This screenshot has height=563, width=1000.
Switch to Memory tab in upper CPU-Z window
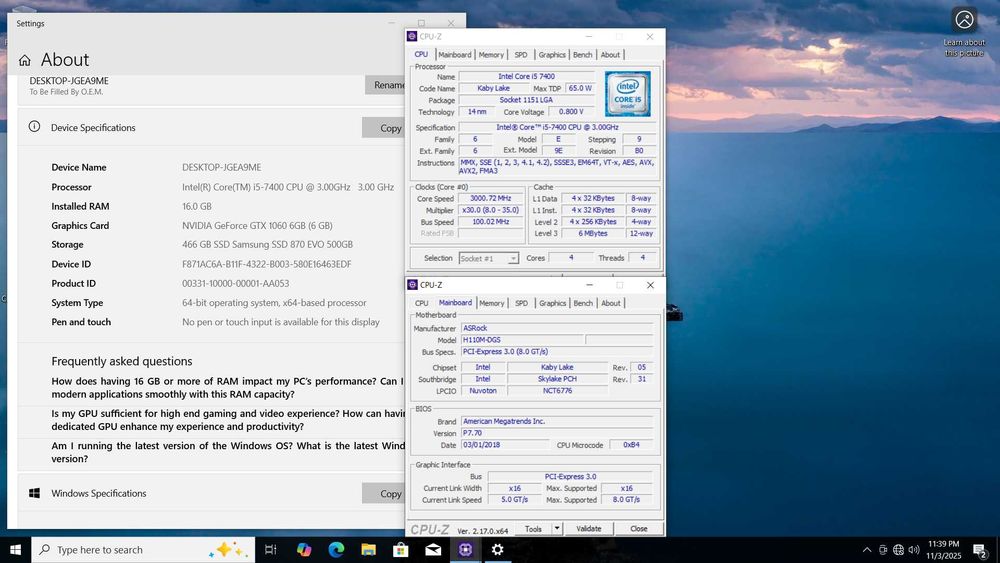pyautogui.click(x=491, y=55)
